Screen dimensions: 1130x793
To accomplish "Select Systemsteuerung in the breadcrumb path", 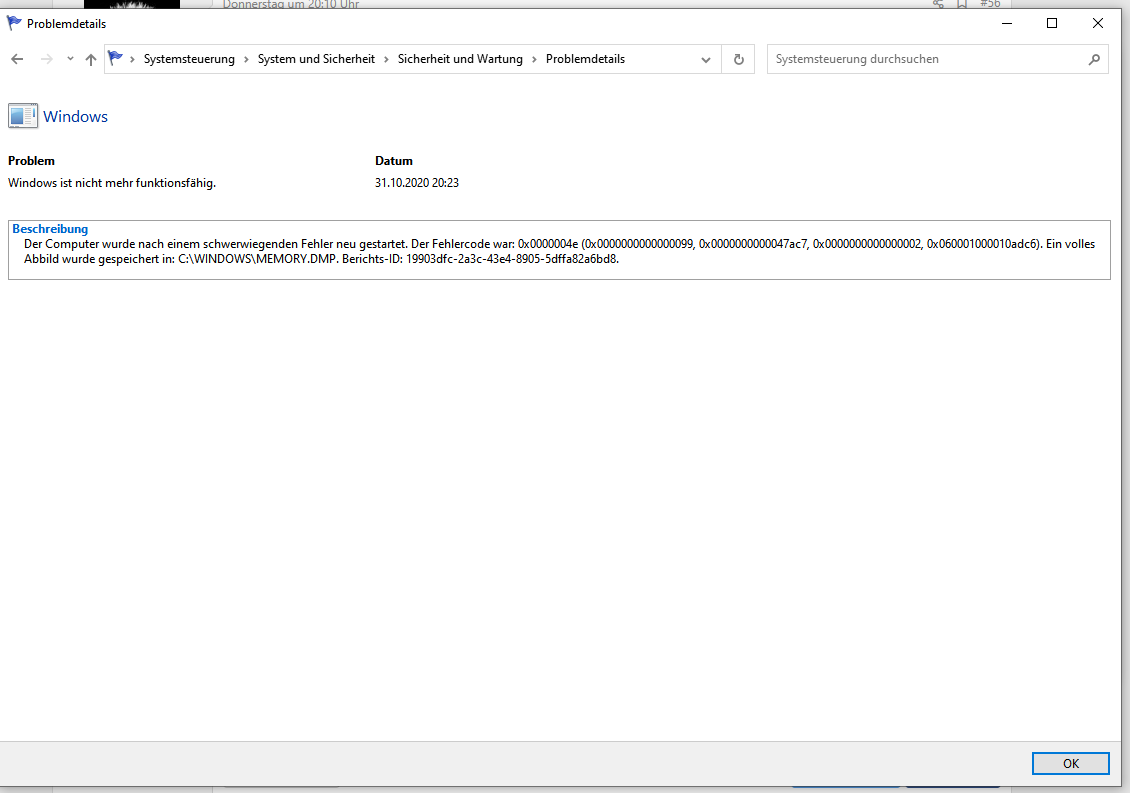I will click(189, 59).
